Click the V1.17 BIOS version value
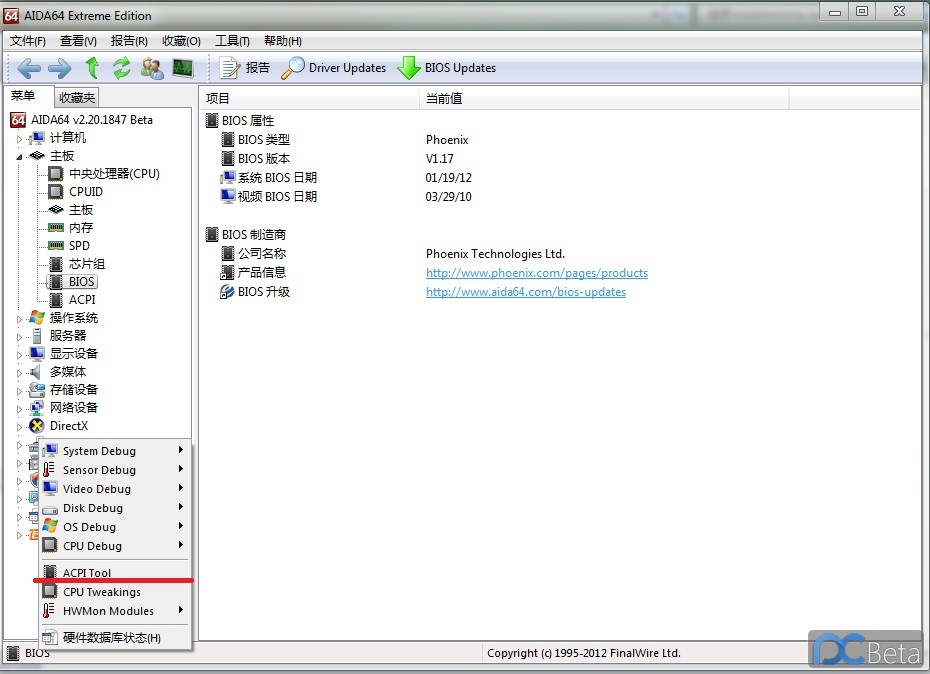This screenshot has height=674, width=930. pyautogui.click(x=439, y=159)
